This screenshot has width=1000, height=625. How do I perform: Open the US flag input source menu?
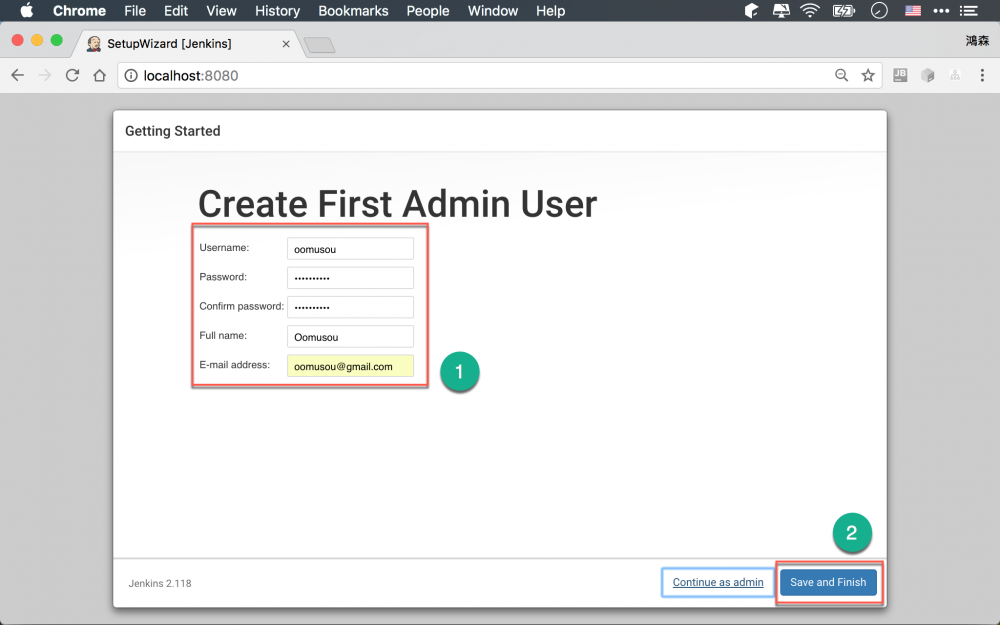(x=912, y=11)
